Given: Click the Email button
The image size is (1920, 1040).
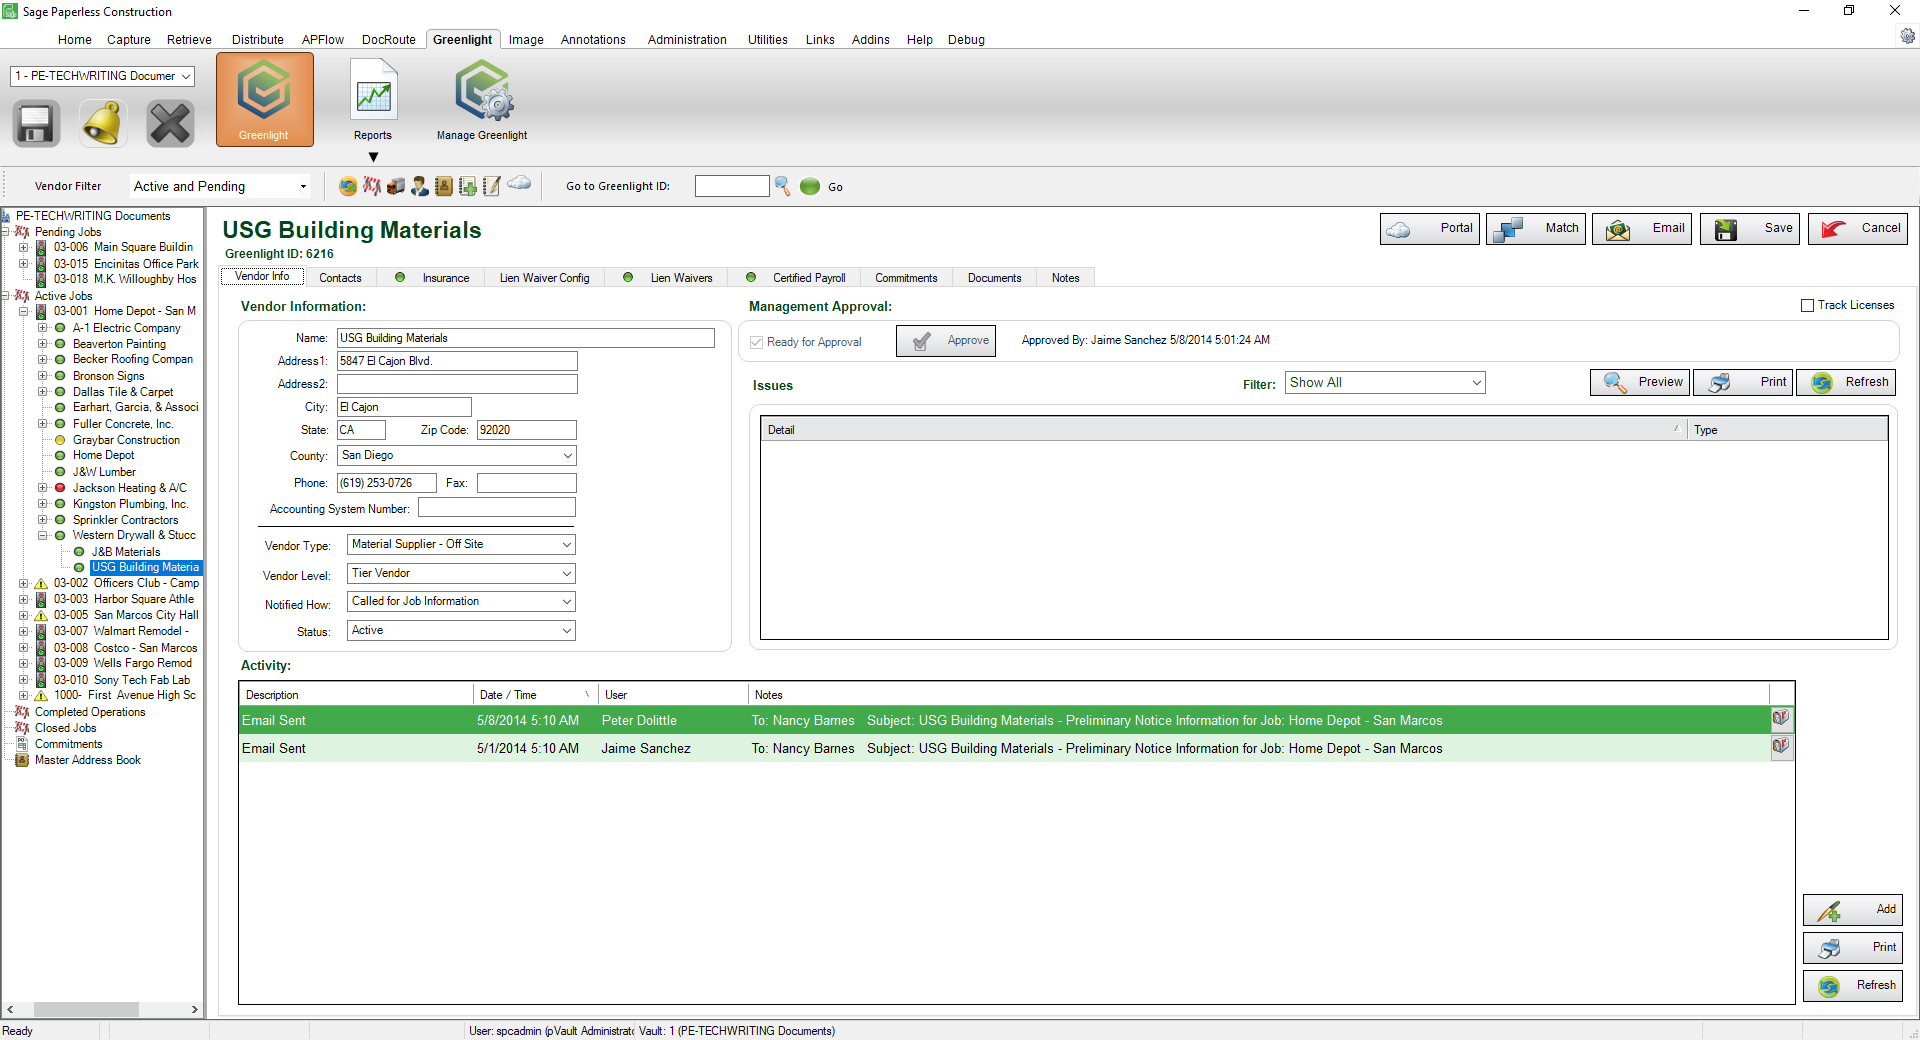Looking at the screenshot, I should (1642, 229).
